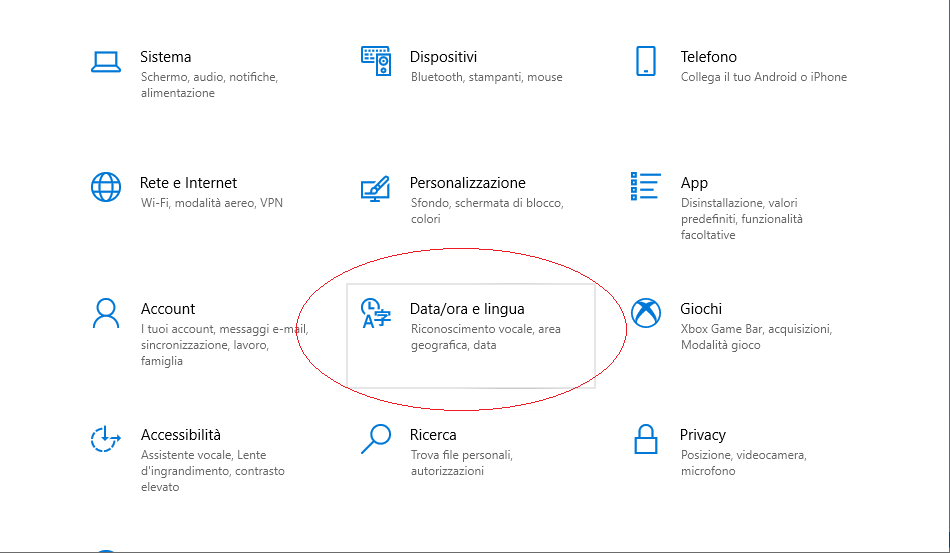
Task: Click "Sfondo, schermata di blocco, colori"
Action: coord(487,211)
